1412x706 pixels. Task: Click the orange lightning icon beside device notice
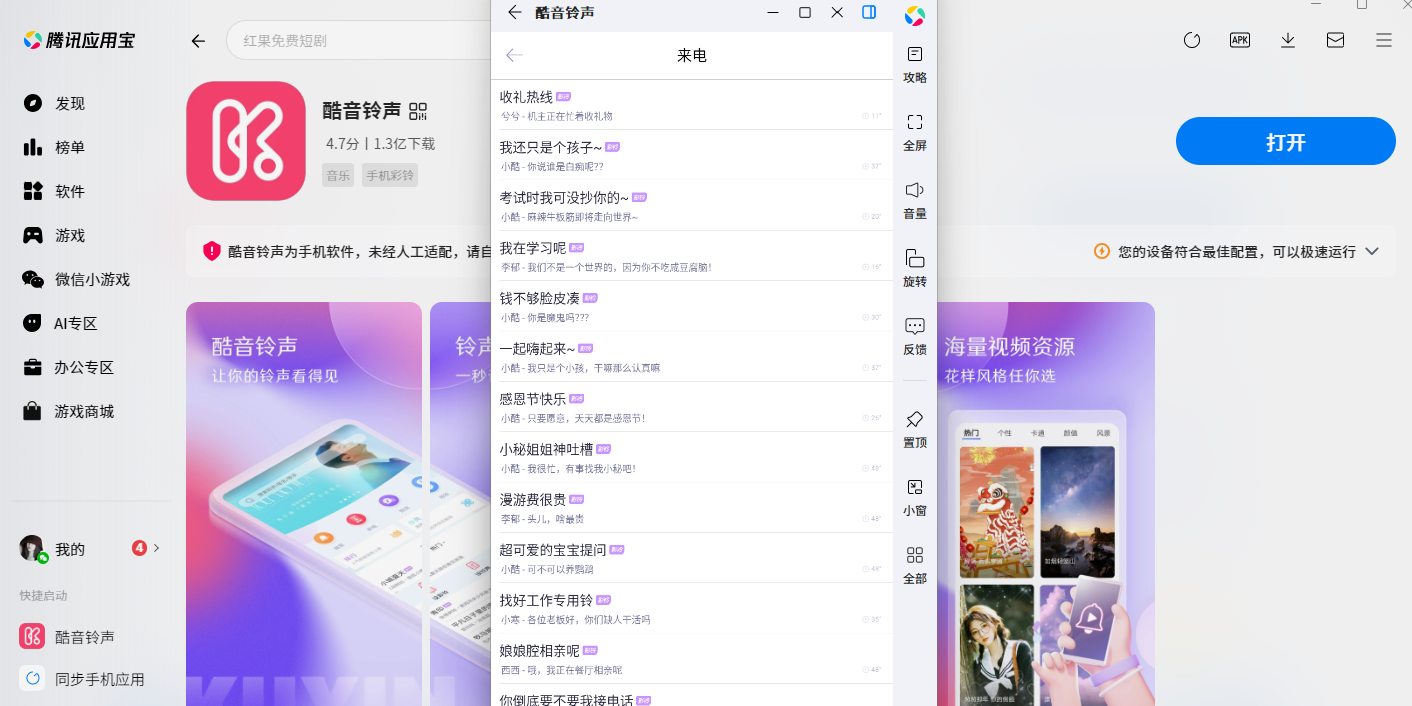pyautogui.click(x=1102, y=251)
